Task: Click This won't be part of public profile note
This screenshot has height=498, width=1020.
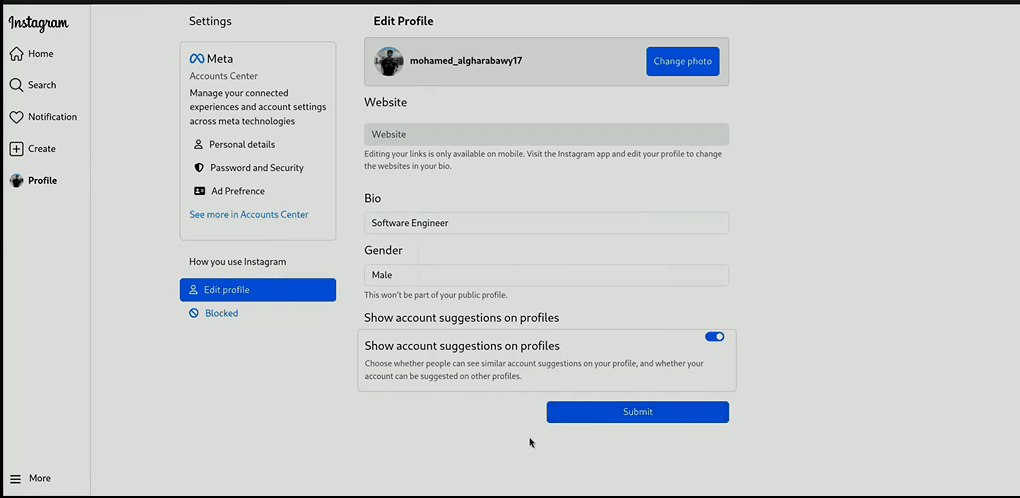Action: (x=435, y=295)
